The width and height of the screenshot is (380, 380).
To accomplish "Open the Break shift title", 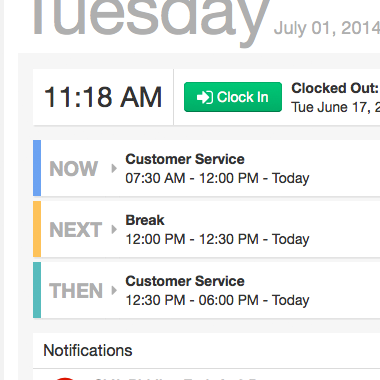I will tap(145, 220).
